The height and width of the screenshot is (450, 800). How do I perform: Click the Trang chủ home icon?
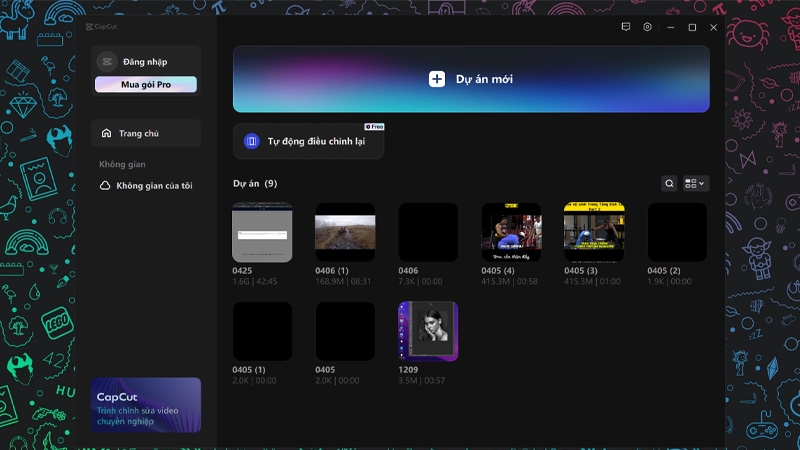click(x=106, y=133)
